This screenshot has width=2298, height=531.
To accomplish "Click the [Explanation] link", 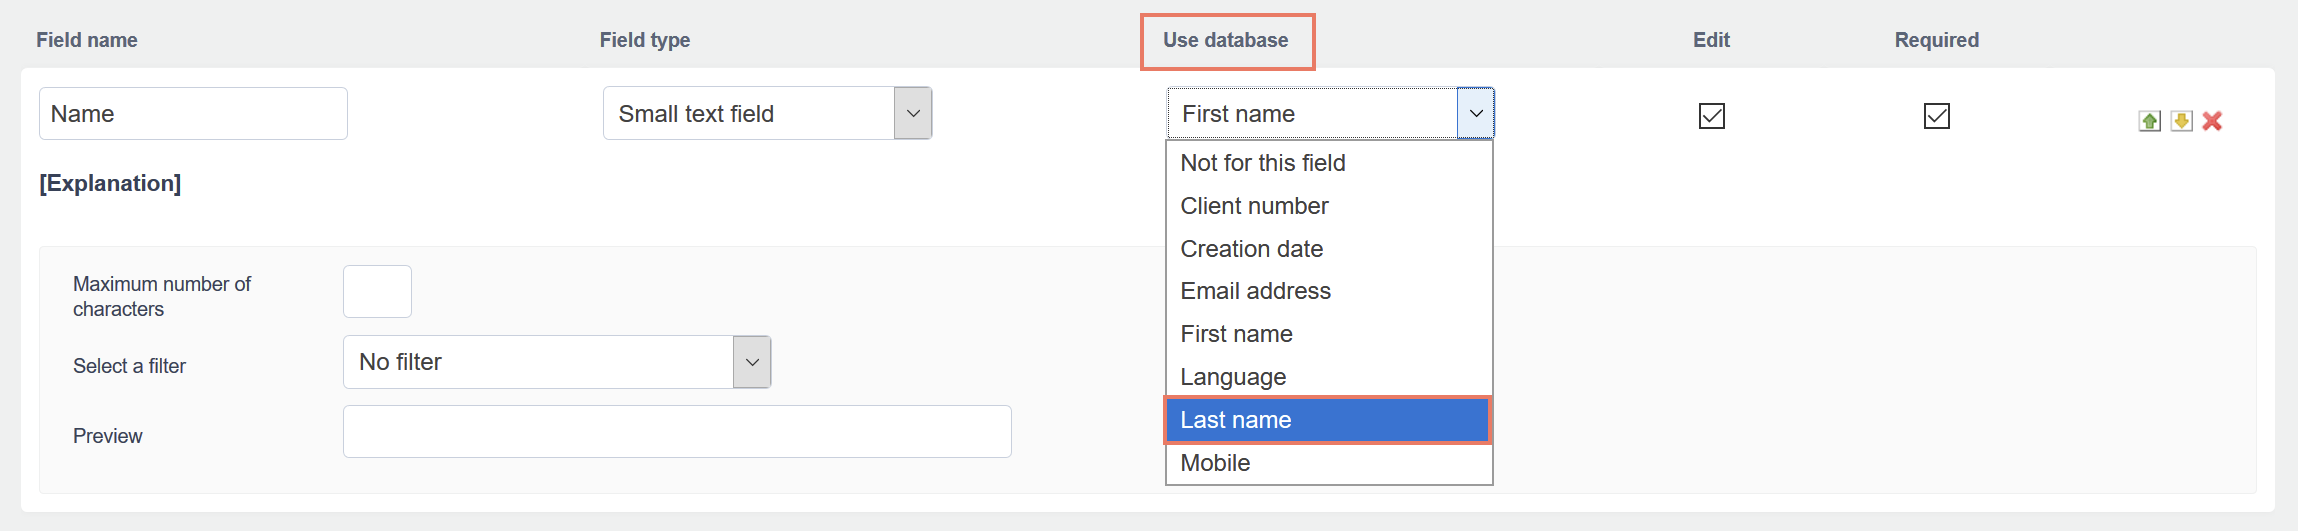I will pos(110,184).
